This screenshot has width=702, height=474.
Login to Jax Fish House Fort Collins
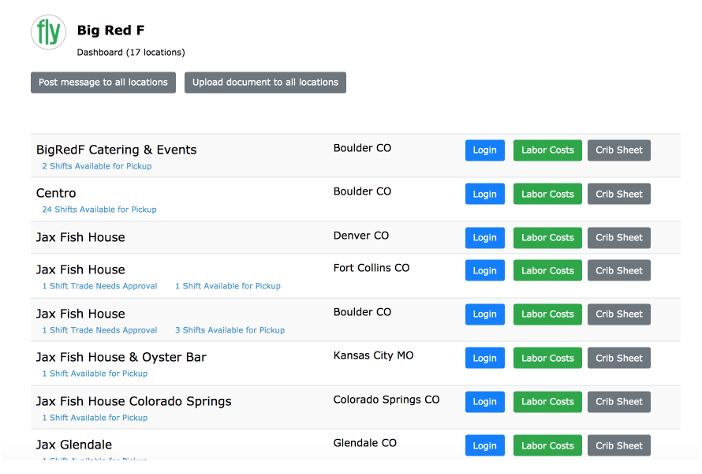[x=485, y=270]
